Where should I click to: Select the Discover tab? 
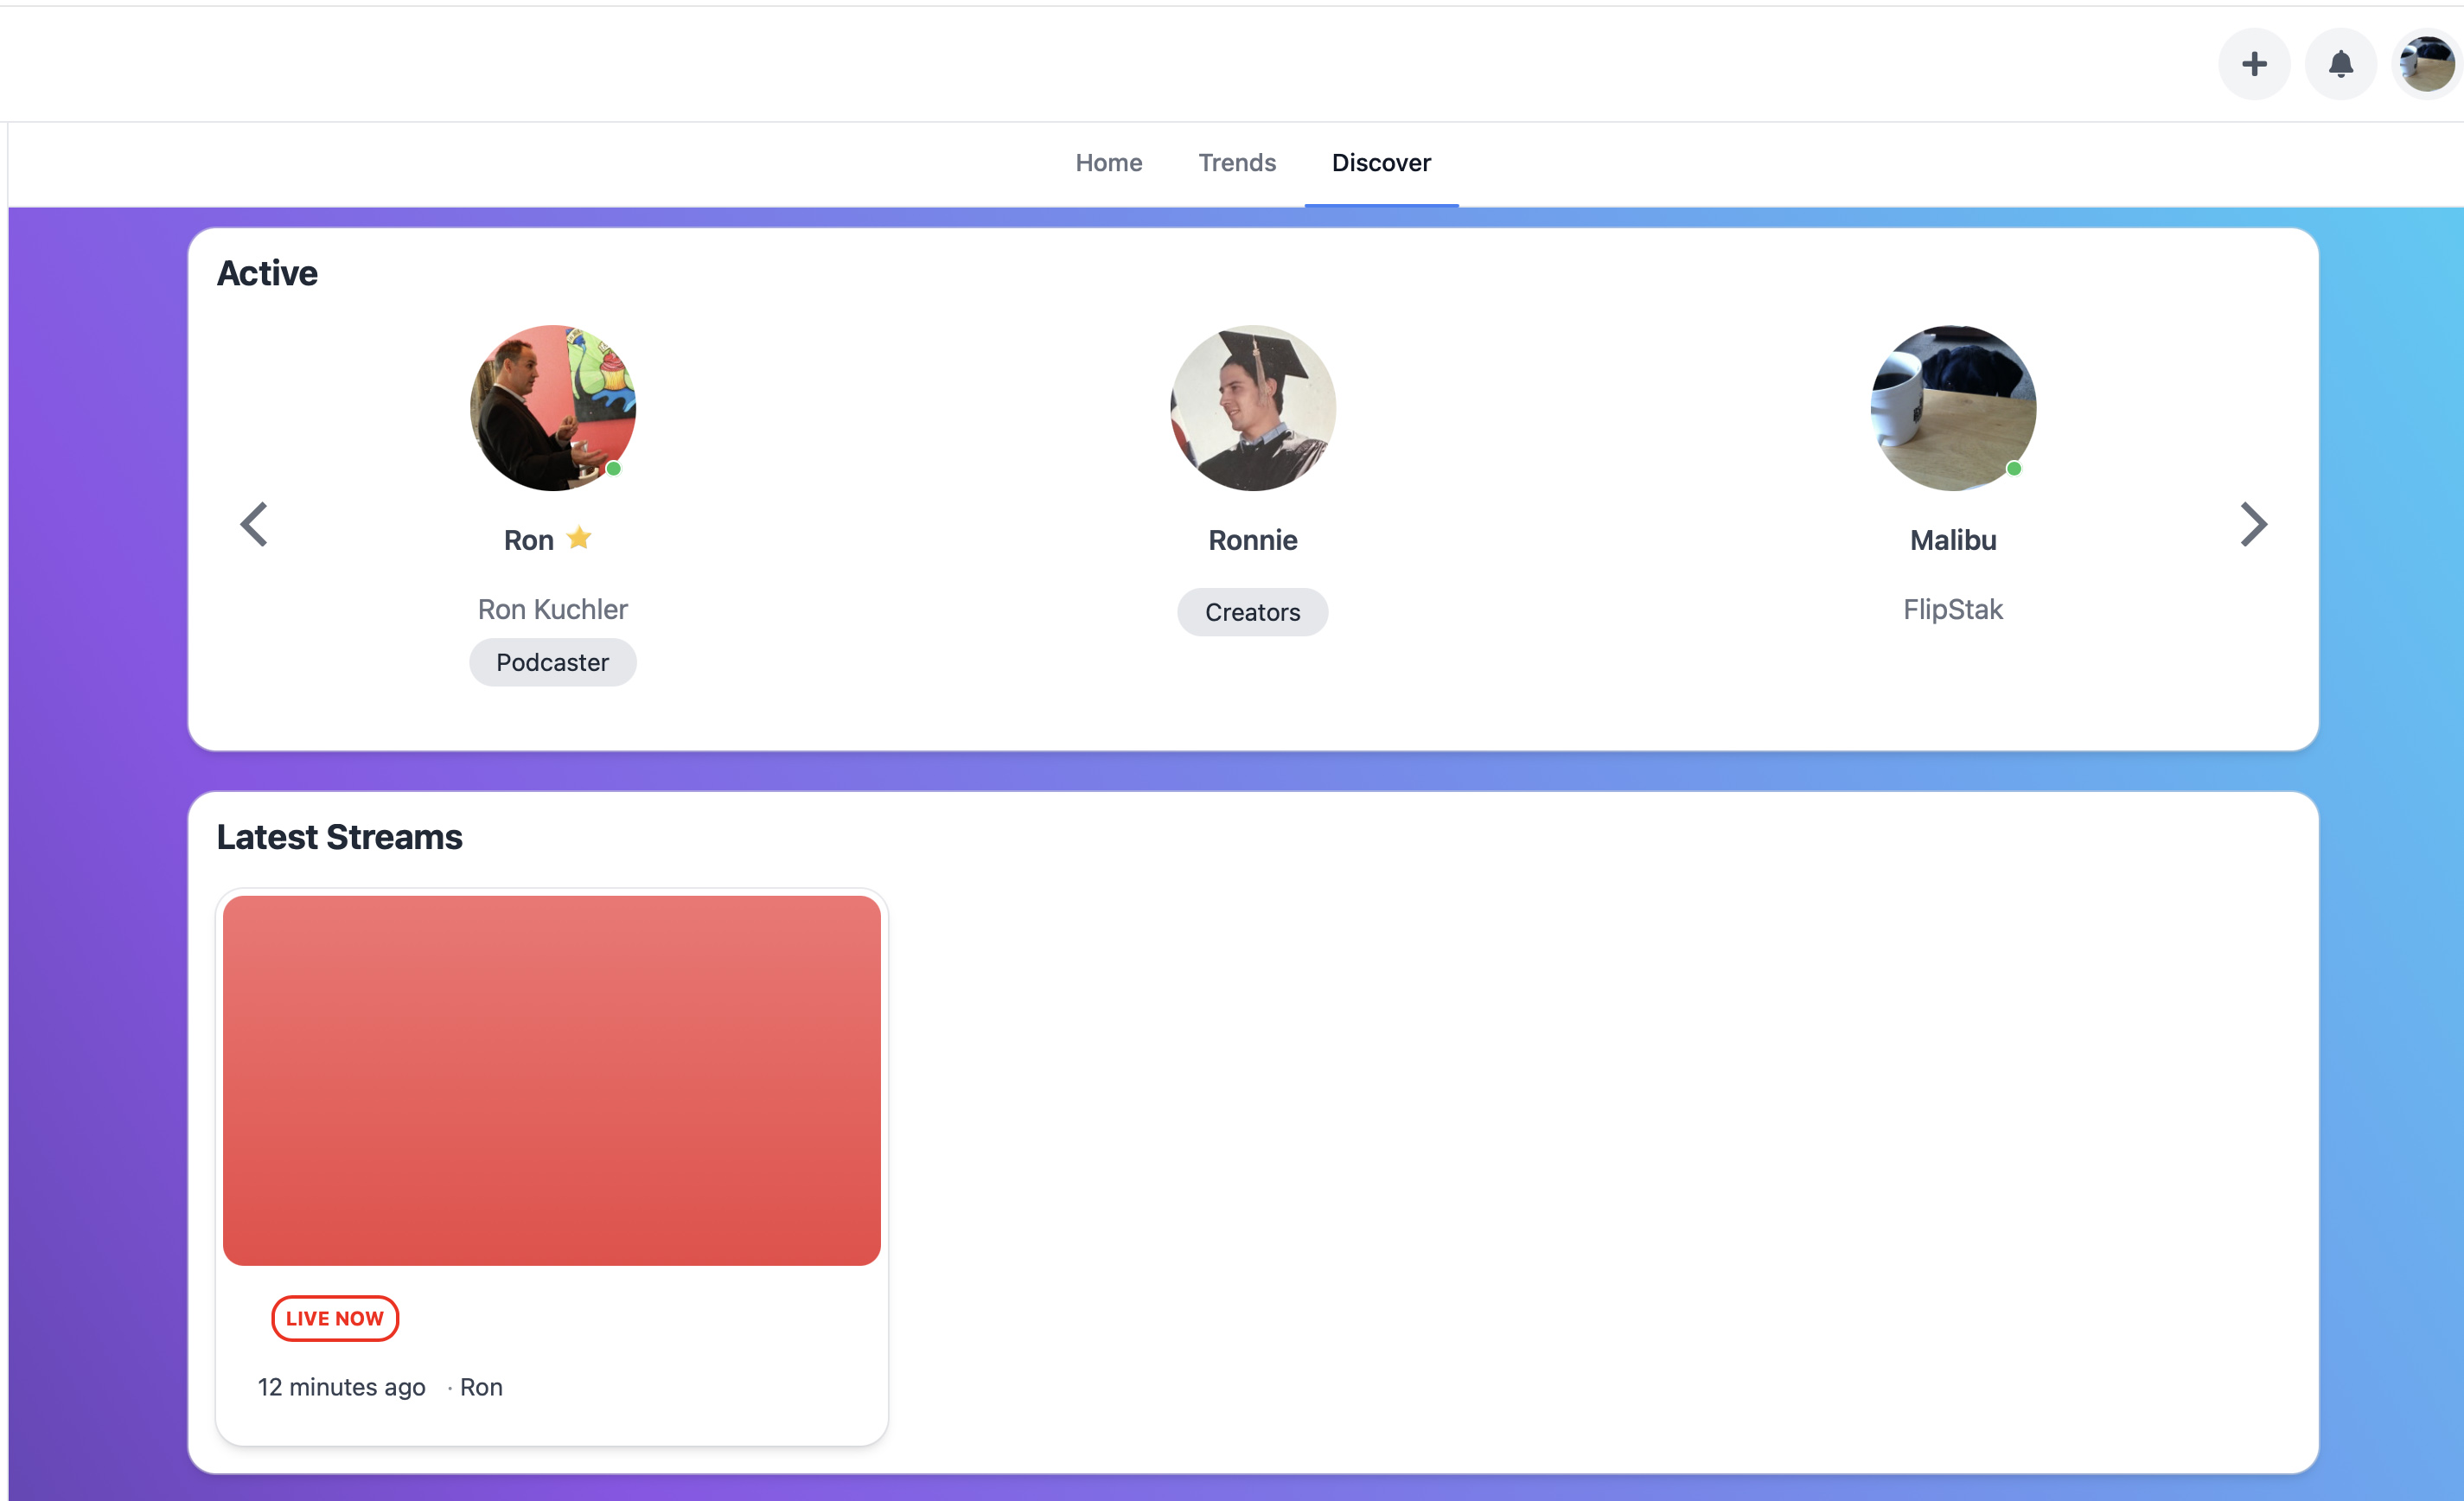[x=1380, y=163]
